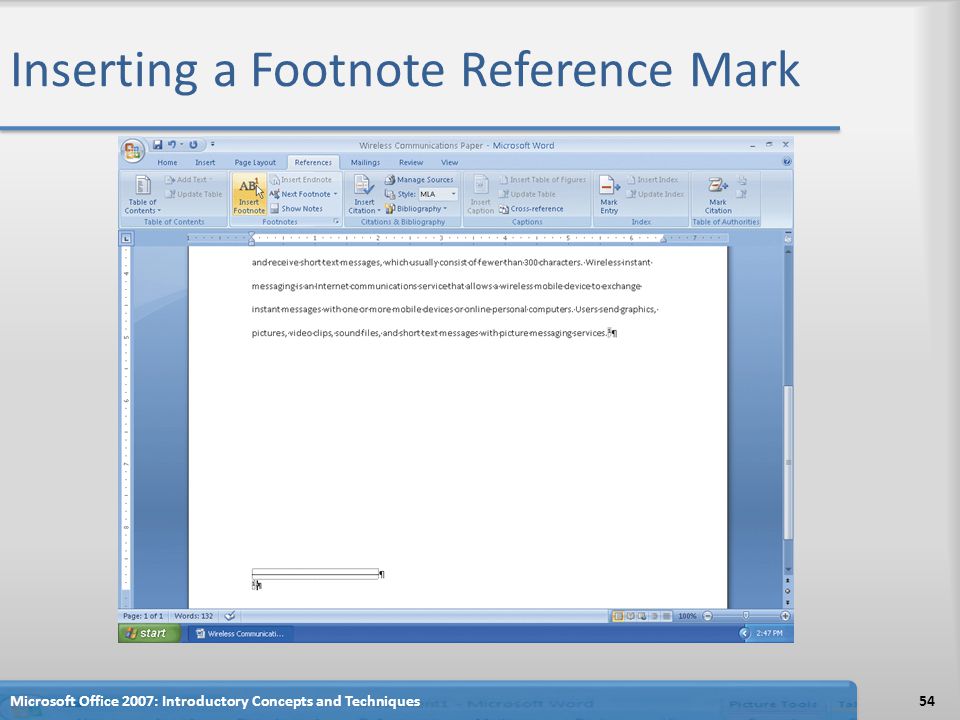The image size is (960, 720).
Task: Click the Show Notes button
Action: point(296,209)
